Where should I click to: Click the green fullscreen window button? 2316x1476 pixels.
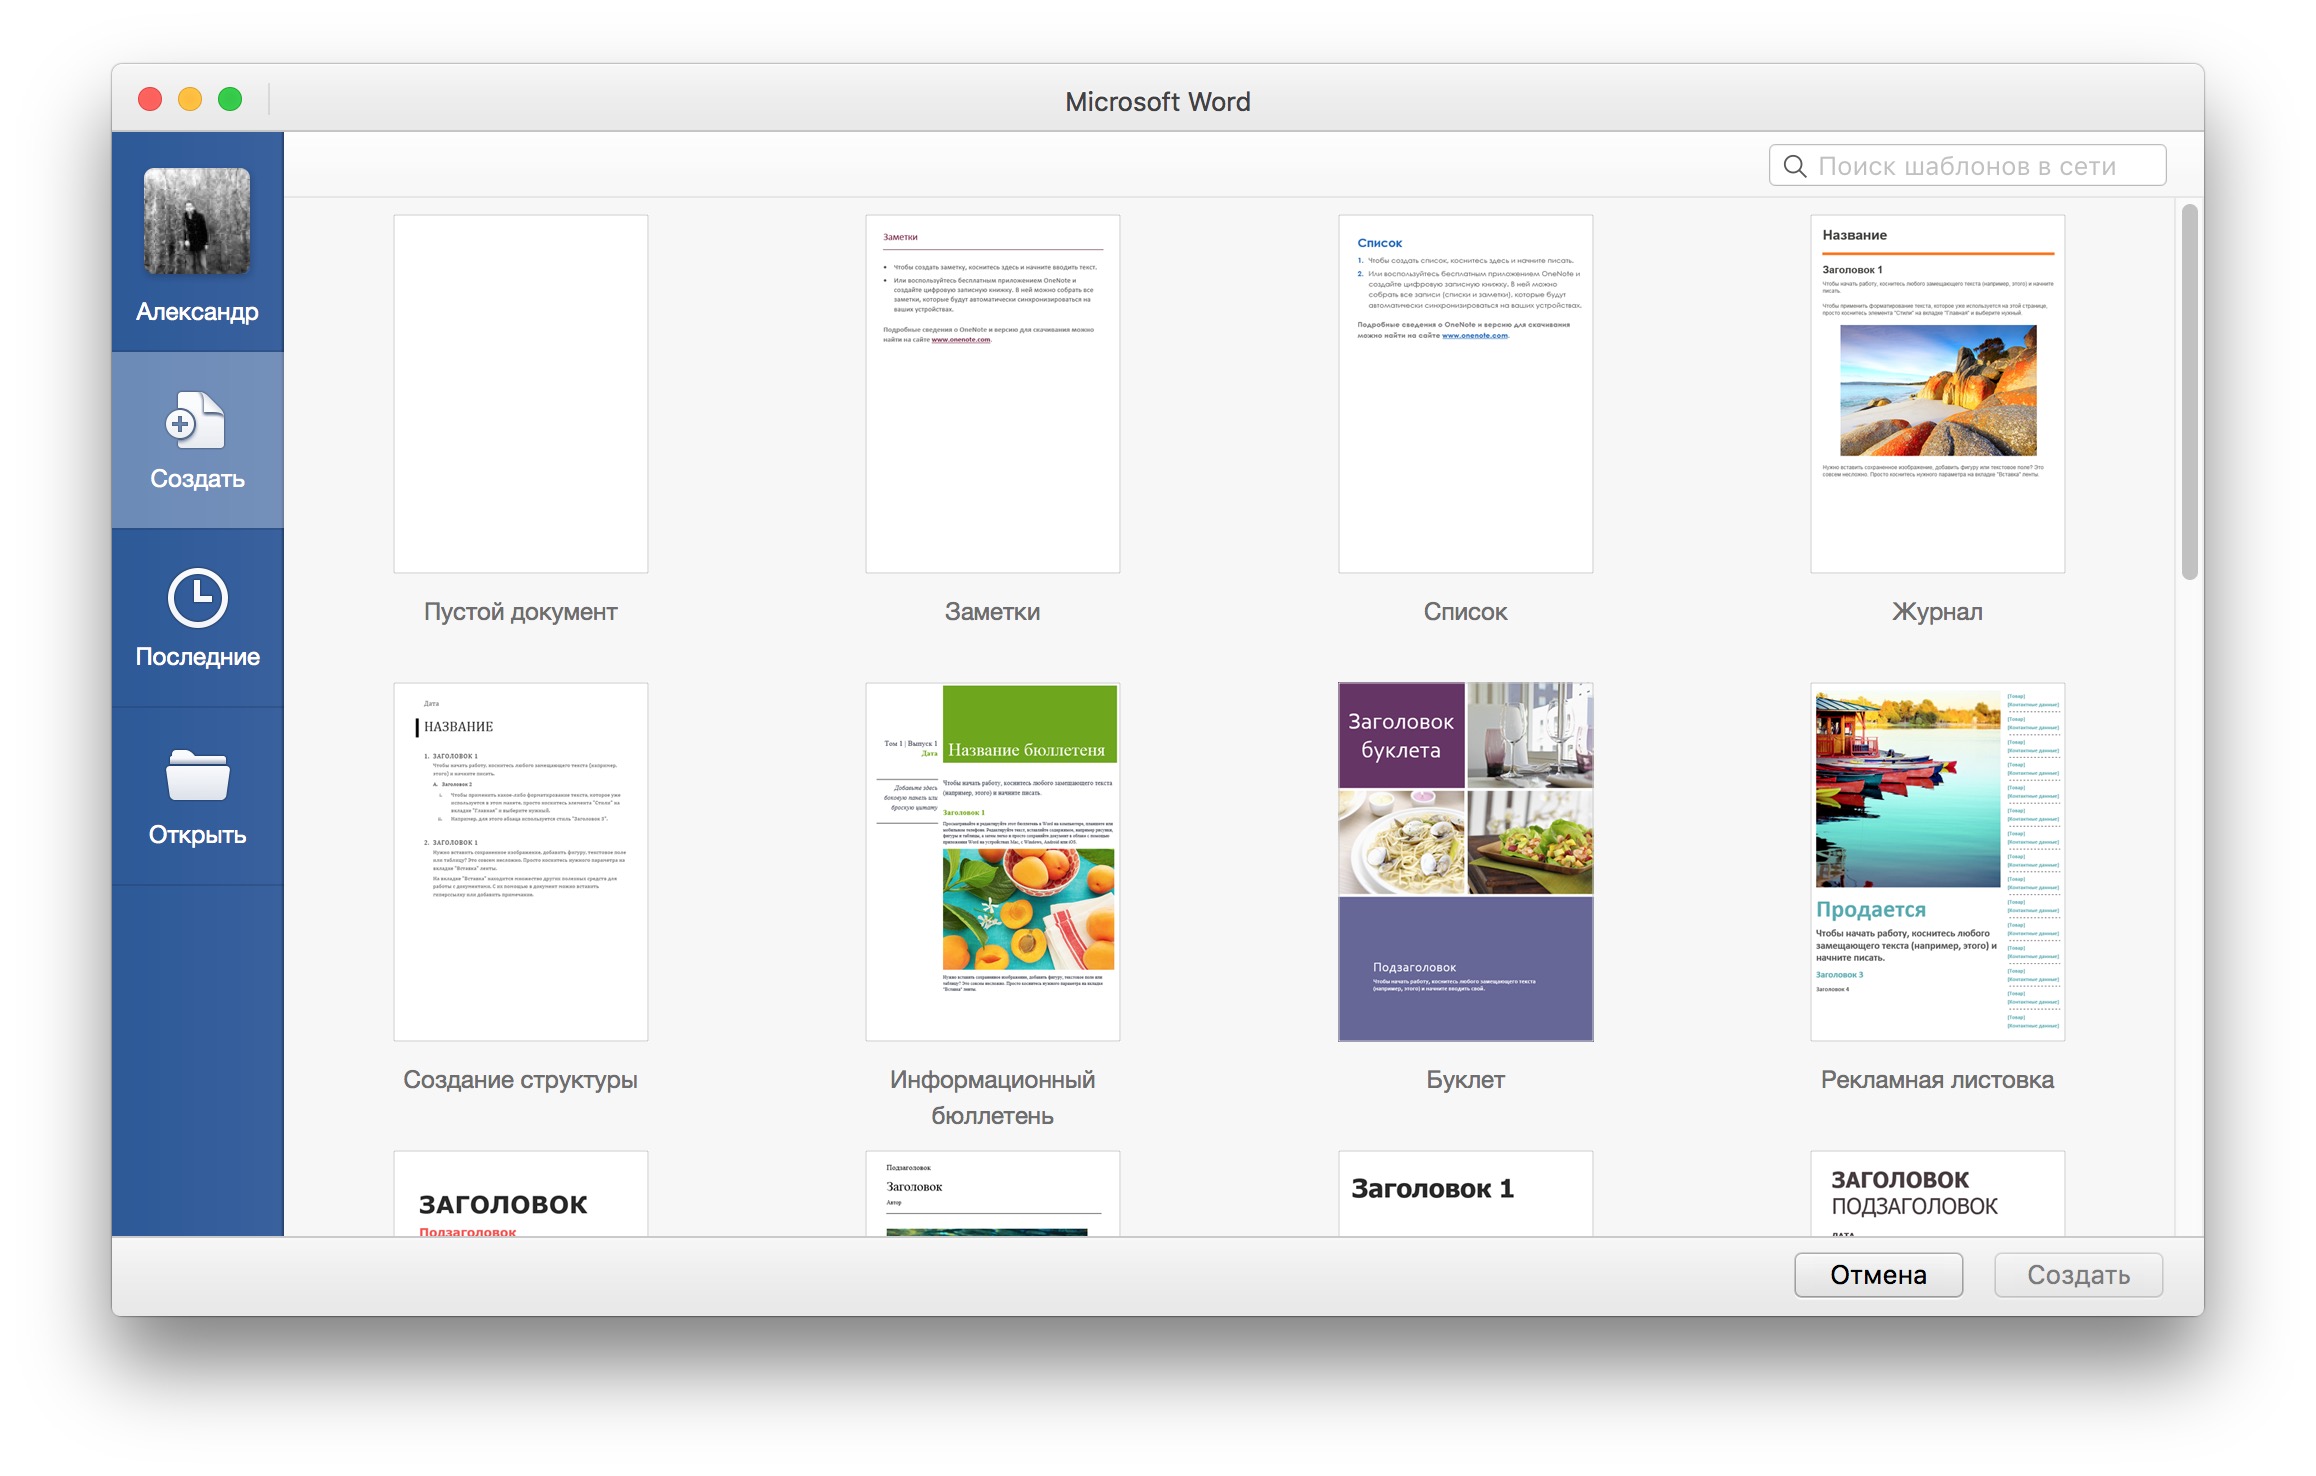pyautogui.click(x=230, y=99)
